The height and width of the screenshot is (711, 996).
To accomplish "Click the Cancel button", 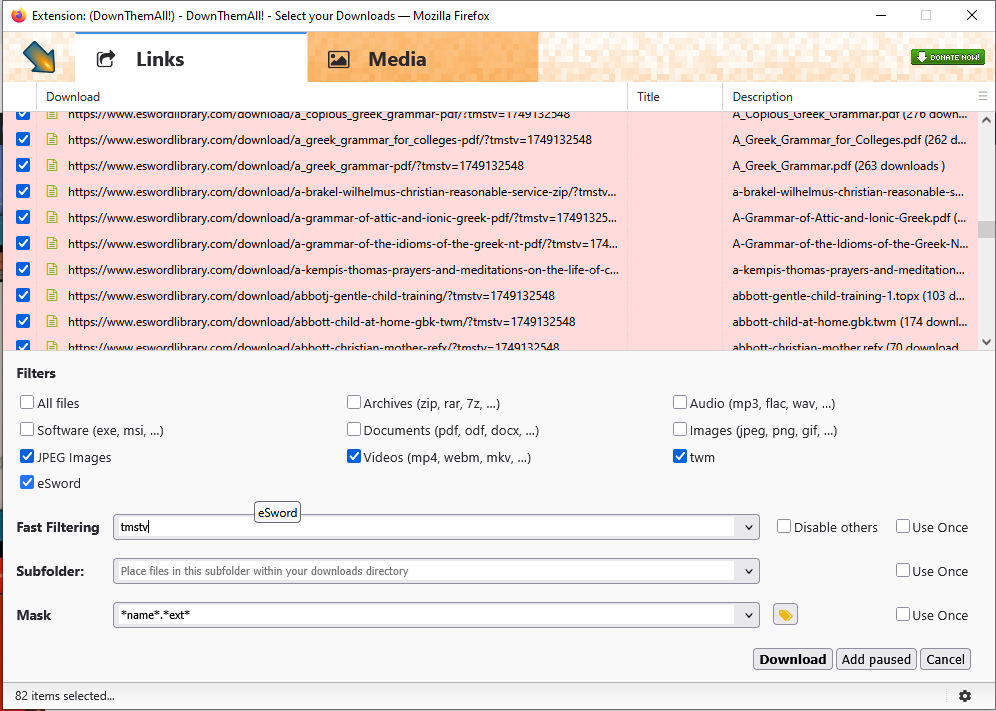I will tap(945, 660).
